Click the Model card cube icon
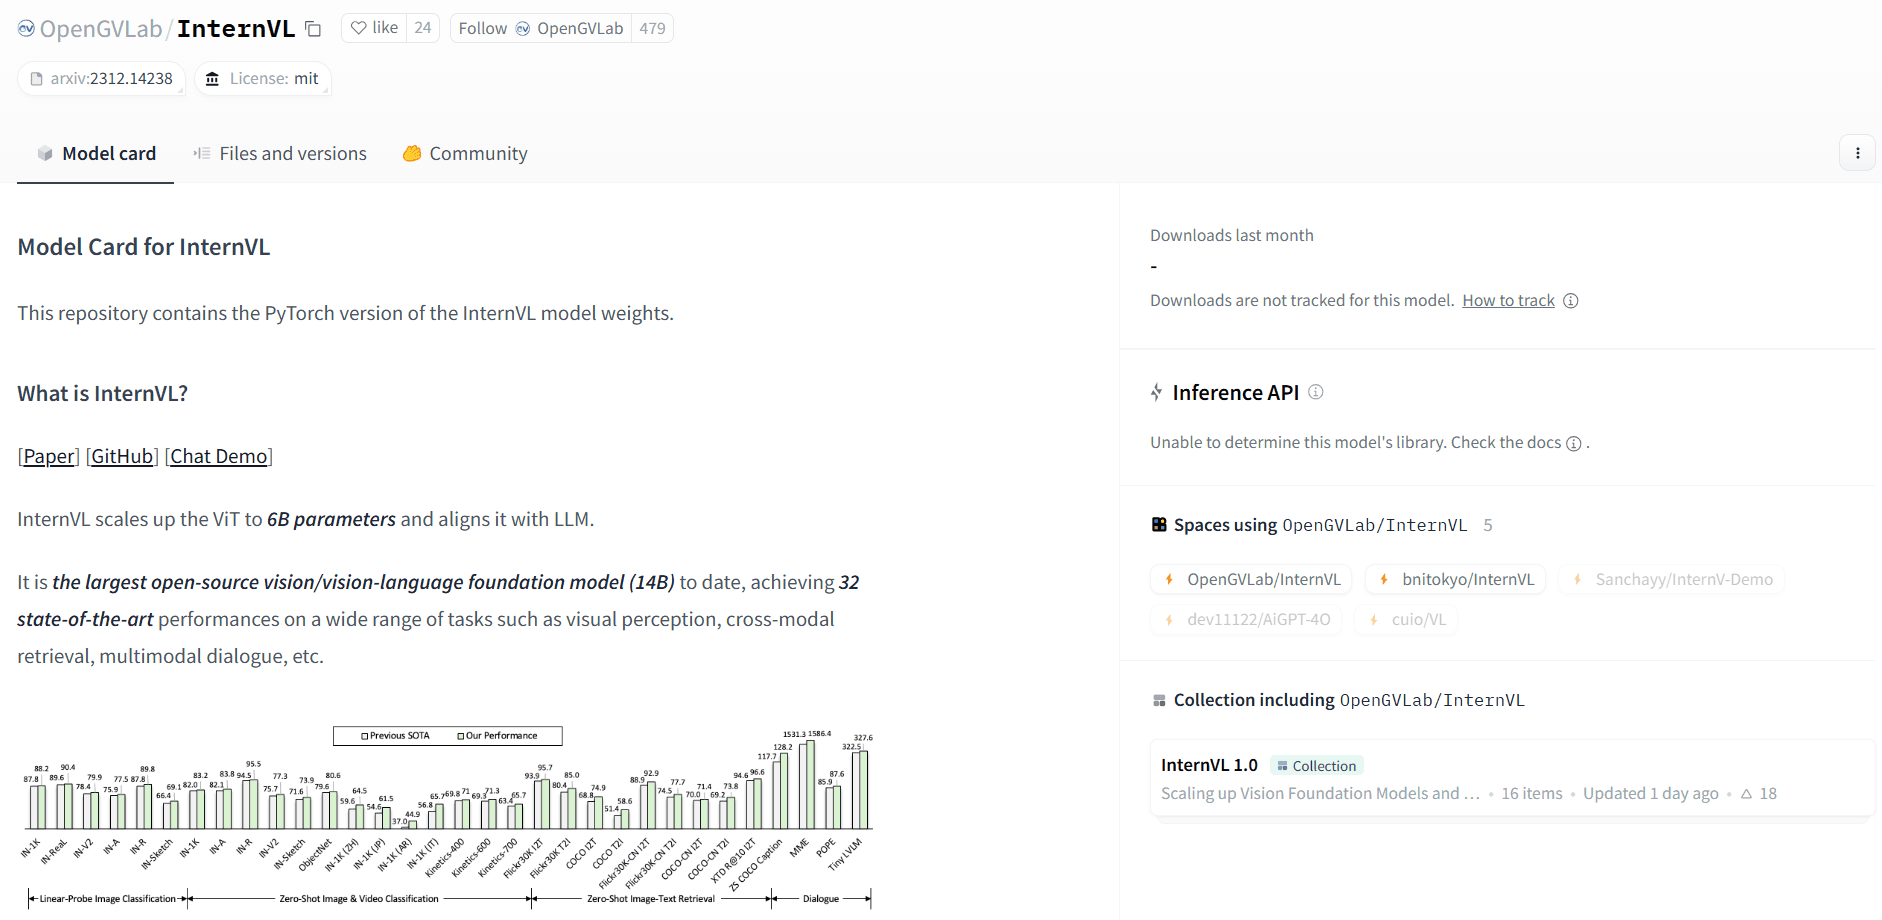 click(45, 153)
